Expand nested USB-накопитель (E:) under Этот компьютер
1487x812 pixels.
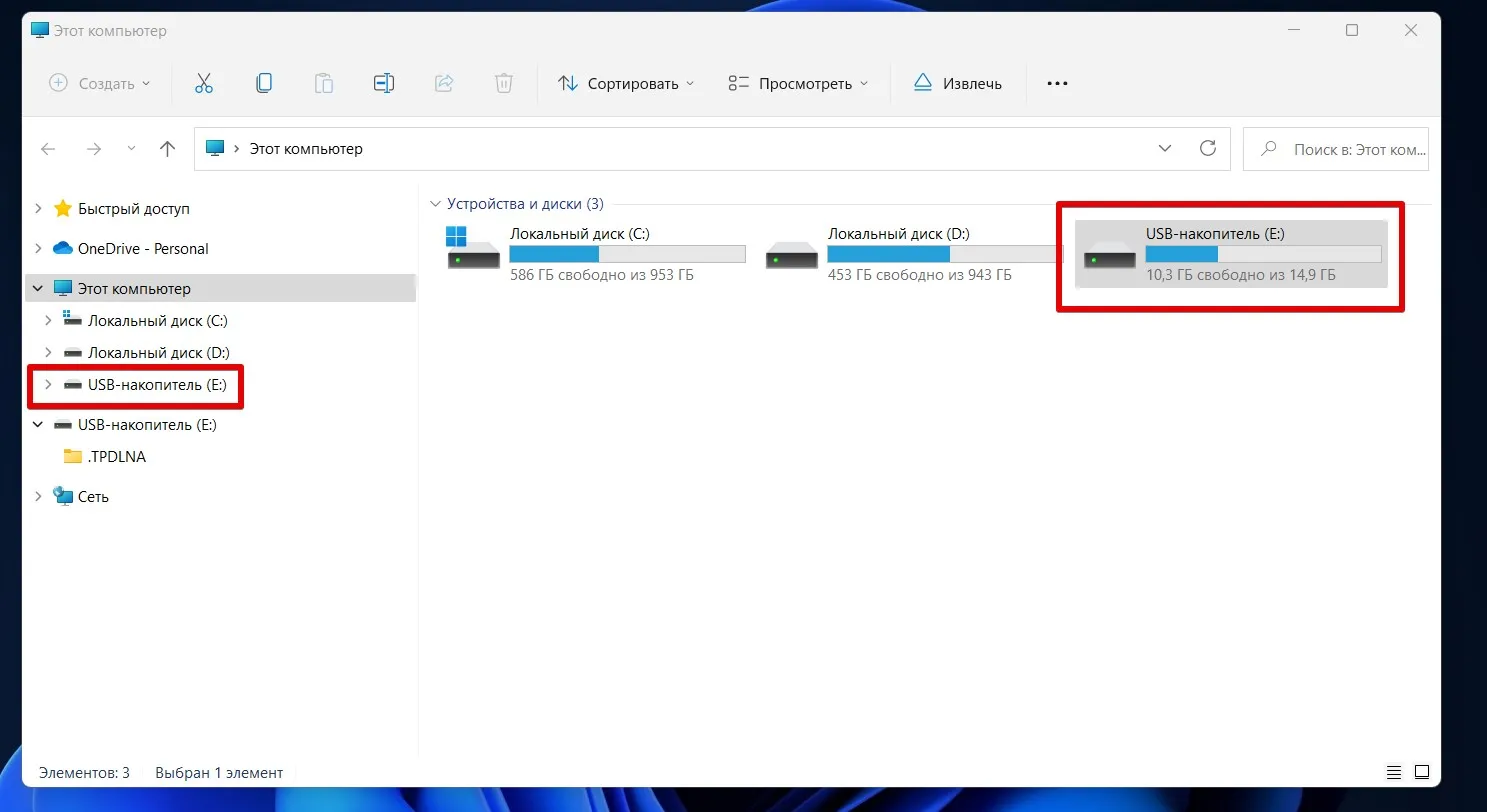click(x=48, y=384)
